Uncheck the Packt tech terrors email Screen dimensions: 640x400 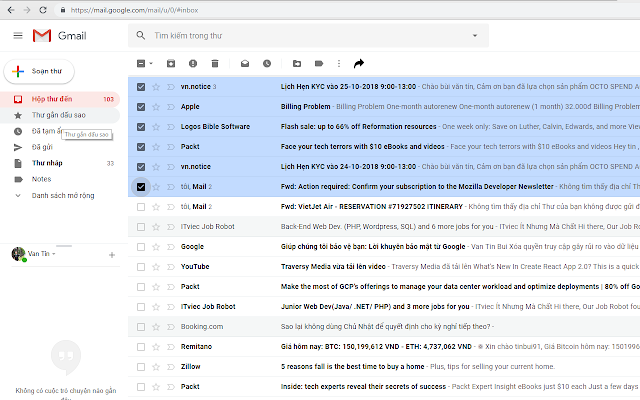pyautogui.click(x=141, y=147)
